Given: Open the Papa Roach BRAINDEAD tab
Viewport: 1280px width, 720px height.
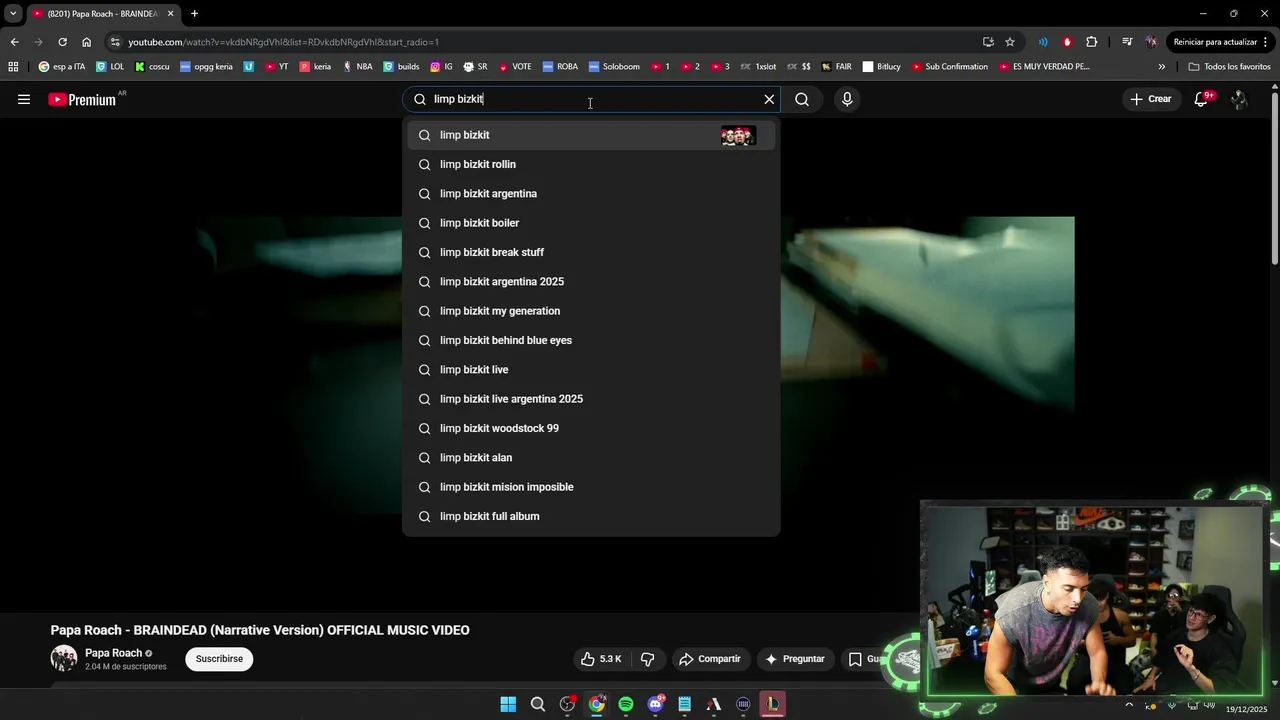Looking at the screenshot, I should point(96,14).
